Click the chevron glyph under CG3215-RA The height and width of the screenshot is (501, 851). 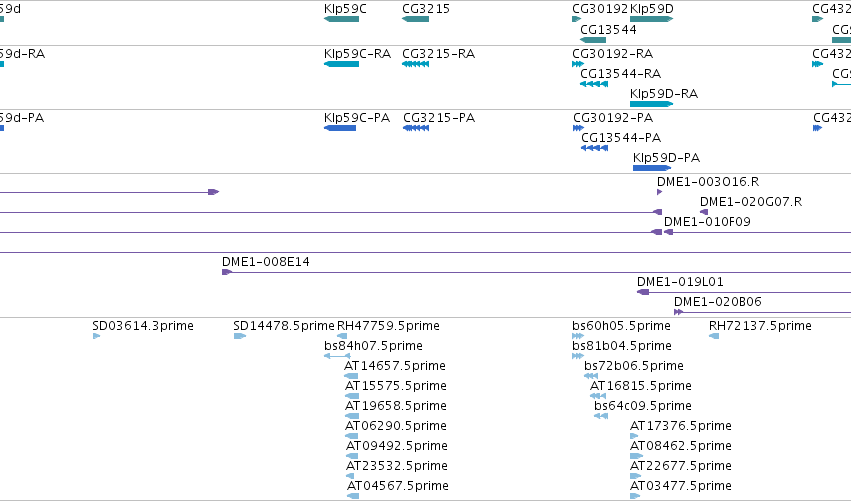coord(415,64)
